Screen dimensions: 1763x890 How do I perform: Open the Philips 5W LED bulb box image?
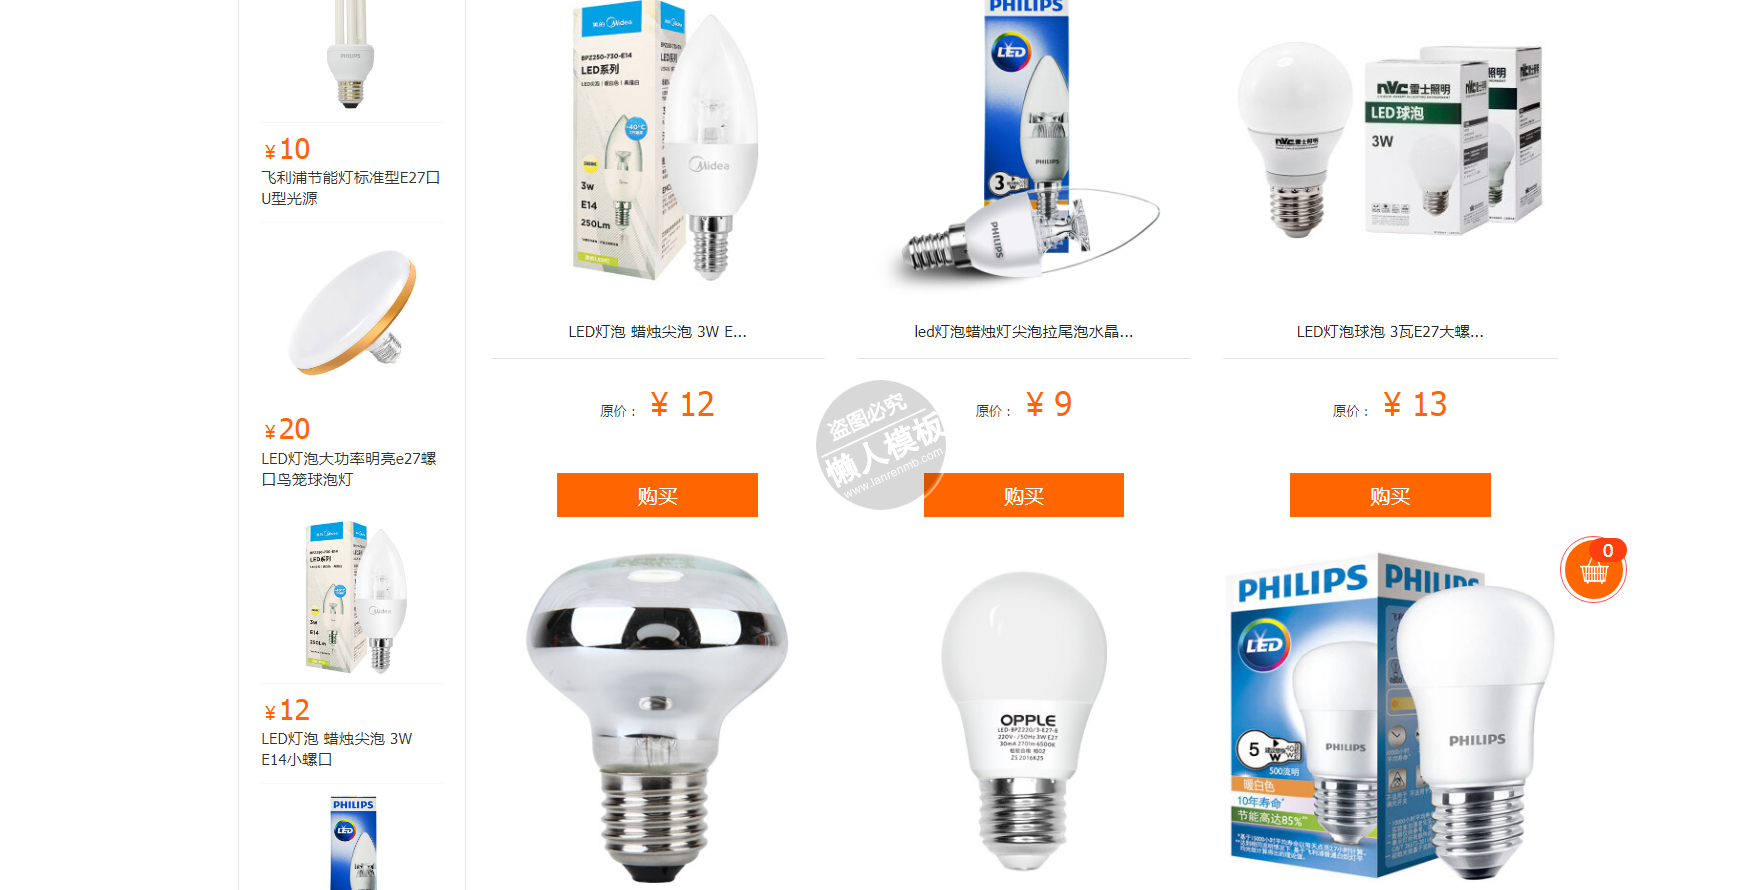(x=1390, y=717)
